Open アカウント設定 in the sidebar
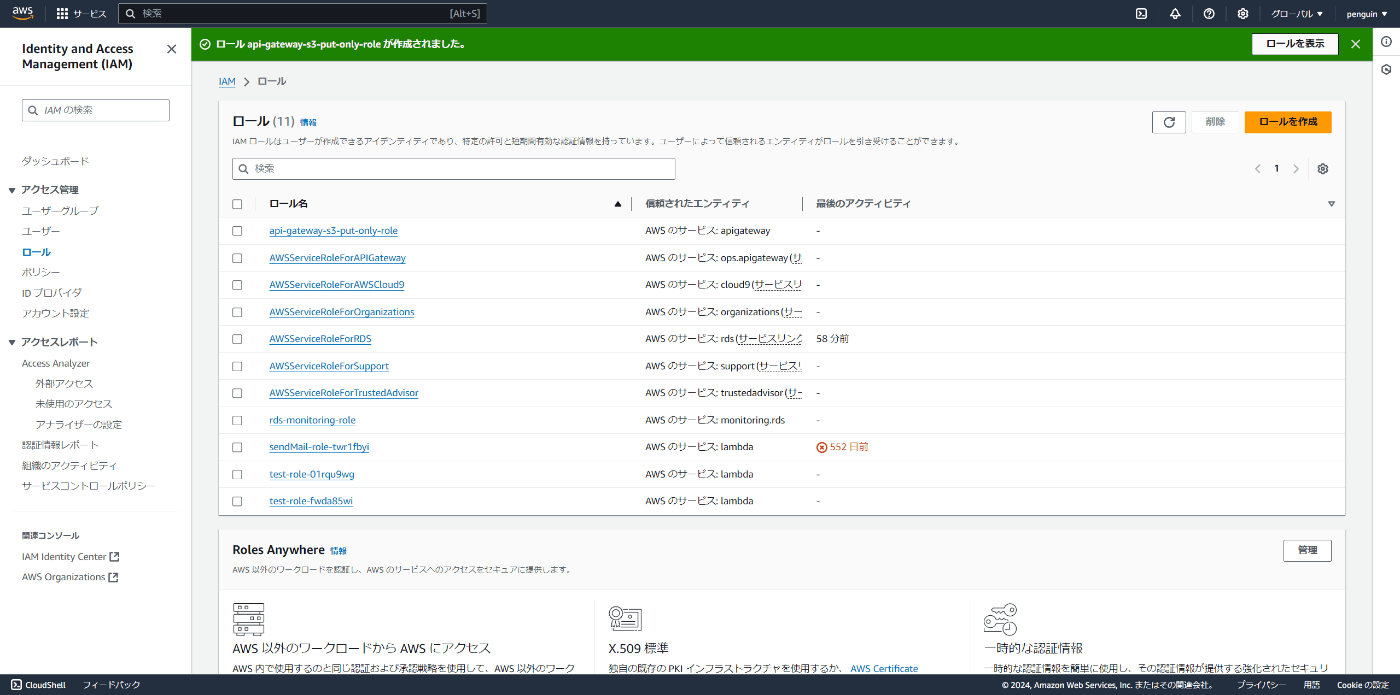 (55, 313)
